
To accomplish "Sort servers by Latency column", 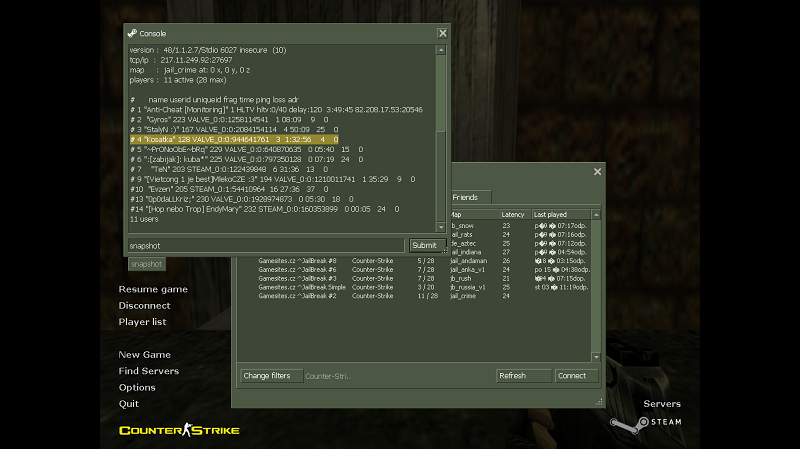I will click(x=515, y=215).
